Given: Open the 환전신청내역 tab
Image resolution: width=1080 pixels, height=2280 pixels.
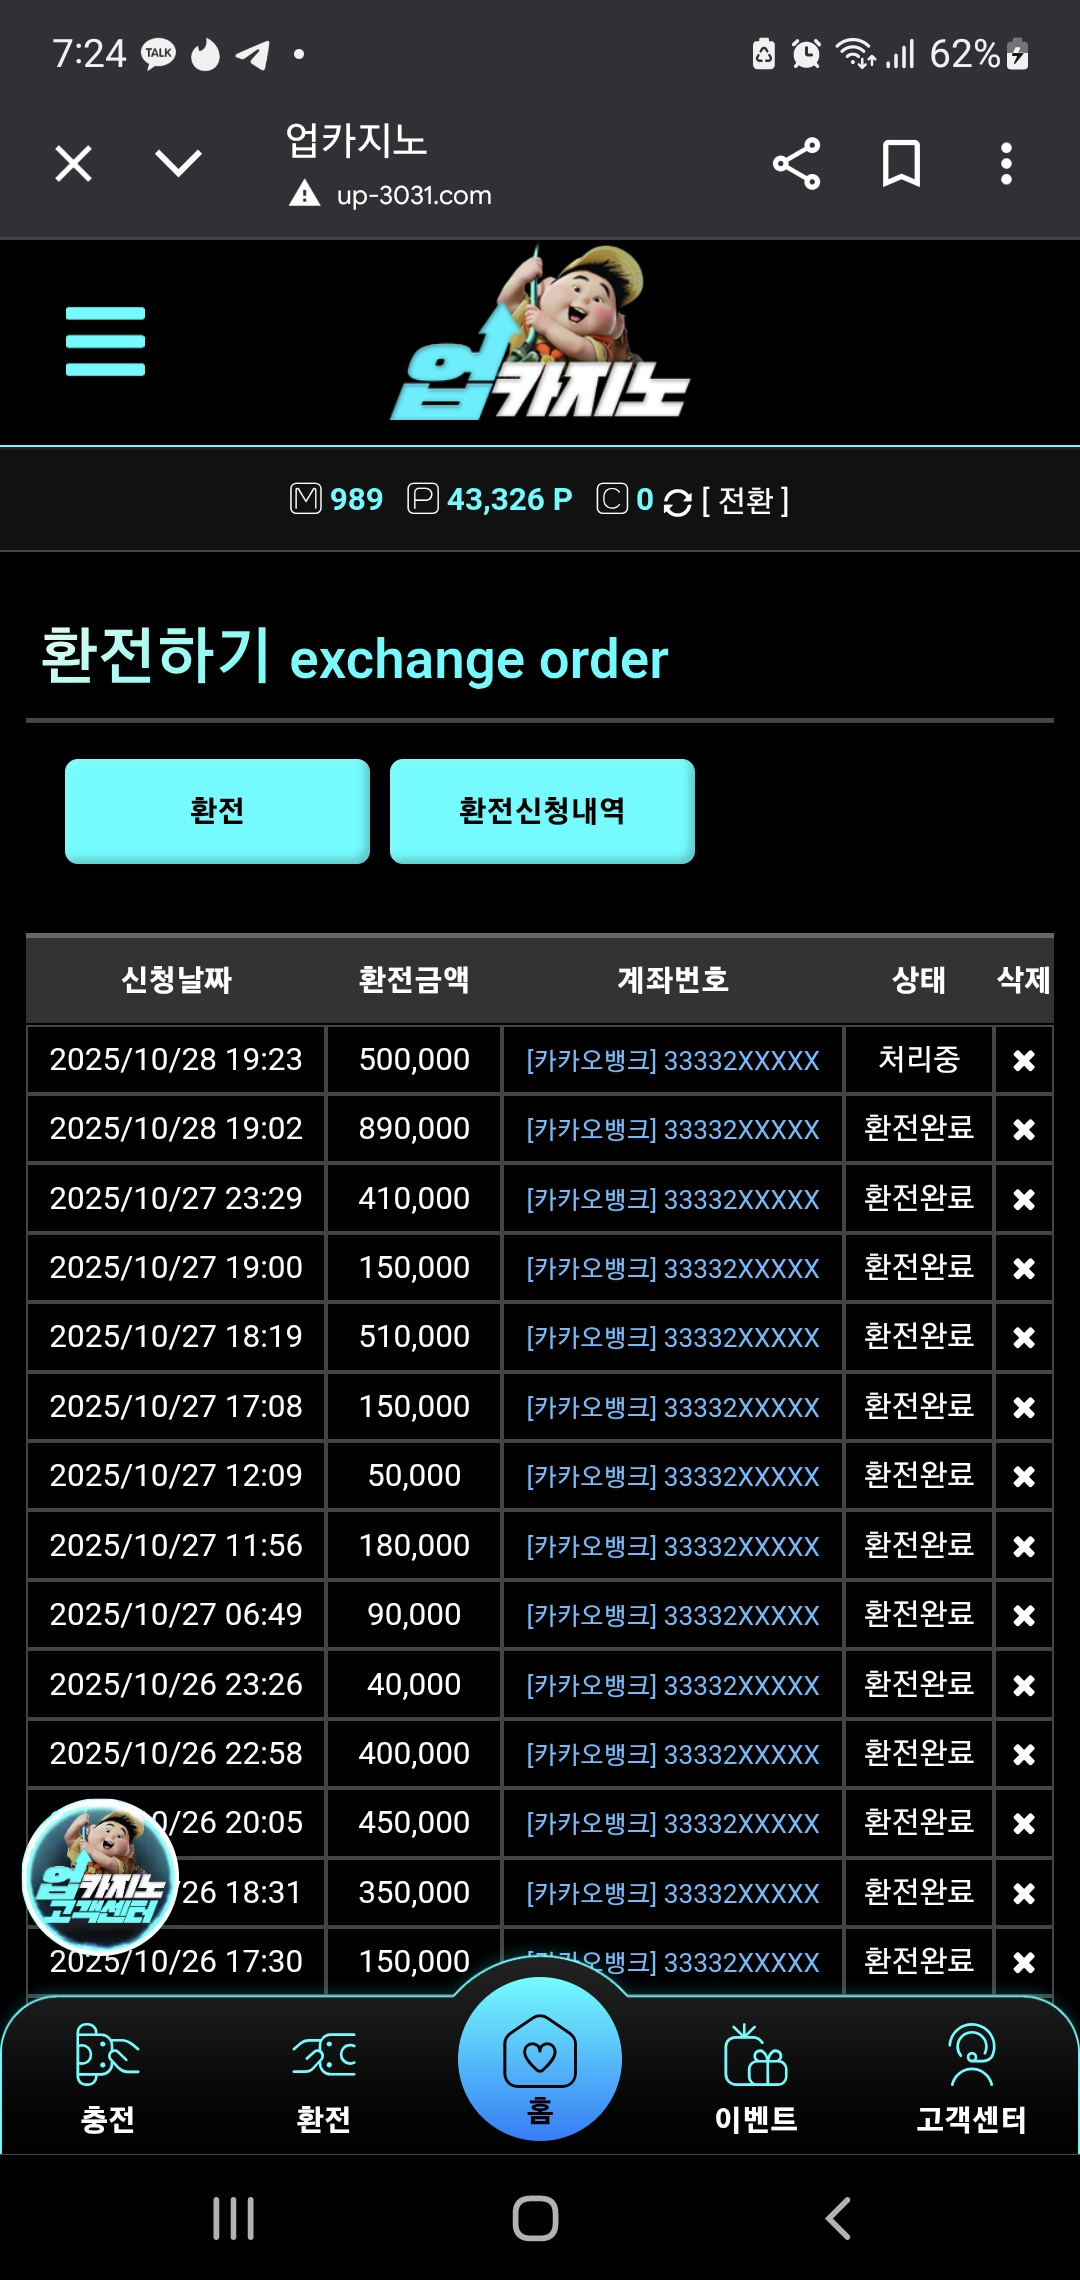Looking at the screenshot, I should [x=542, y=810].
